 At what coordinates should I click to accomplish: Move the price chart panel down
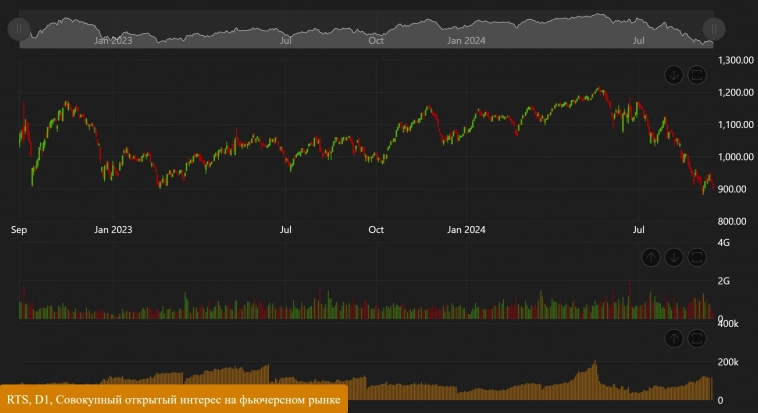pyautogui.click(x=674, y=74)
